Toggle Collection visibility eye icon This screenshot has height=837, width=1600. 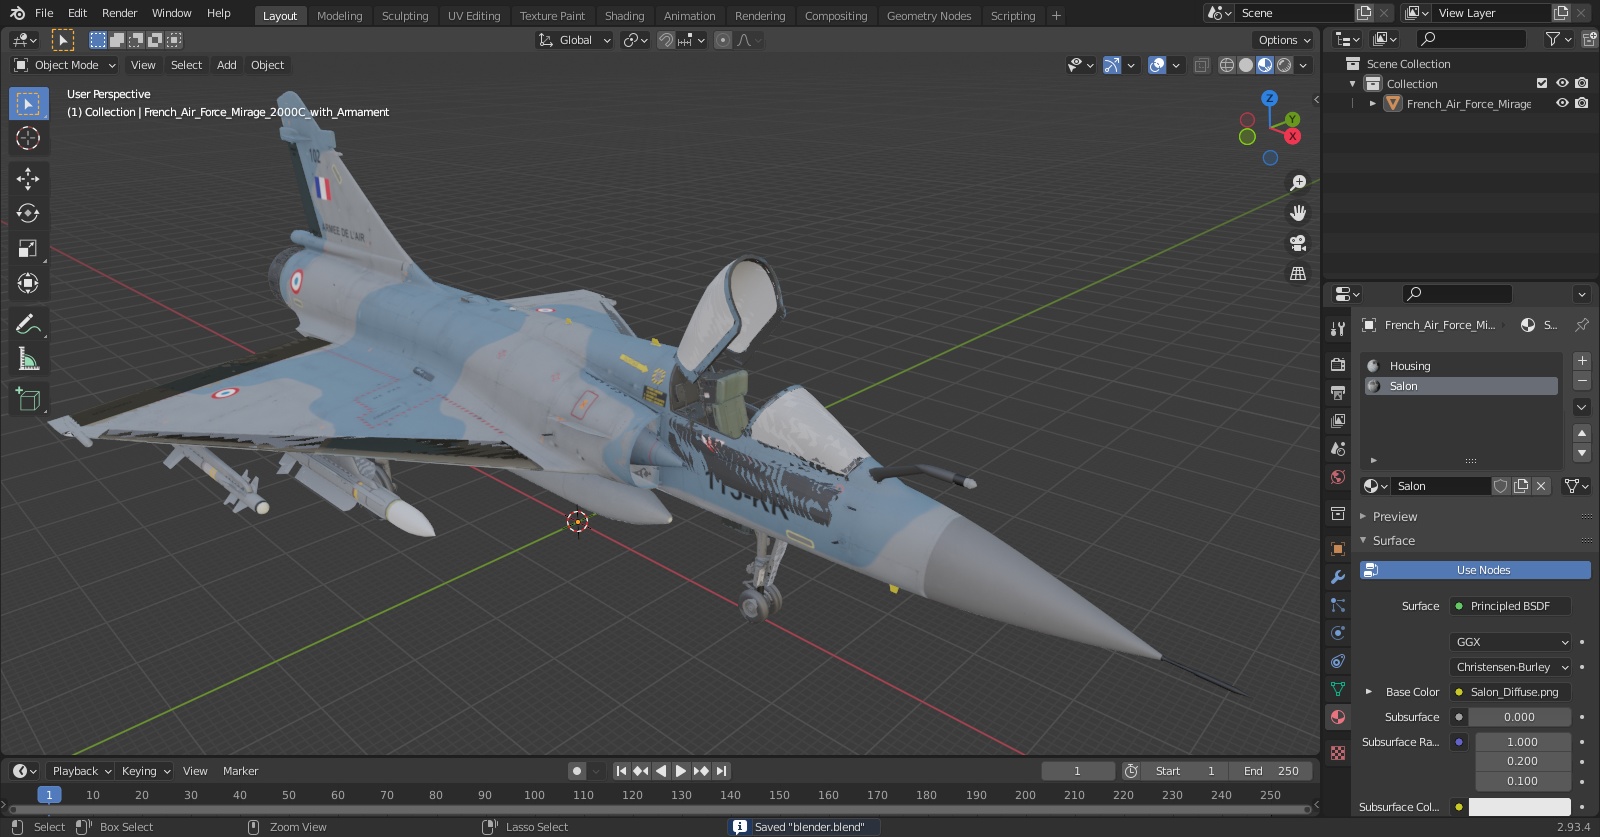point(1562,83)
